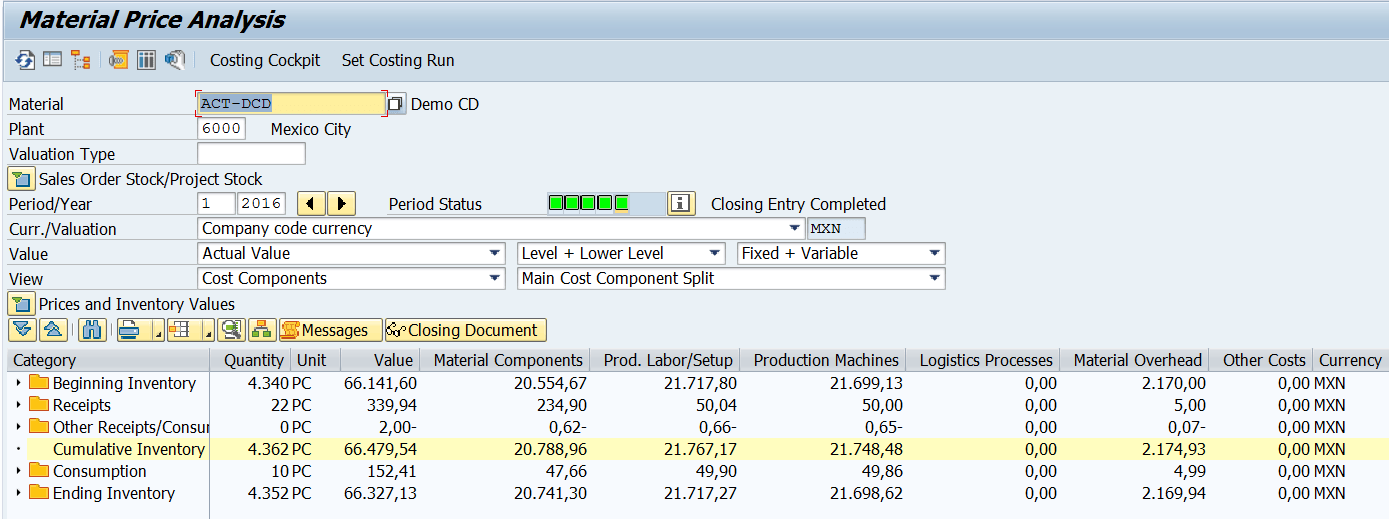Click the Category column header
Viewport: 1389px width, 519px height.
(108, 360)
